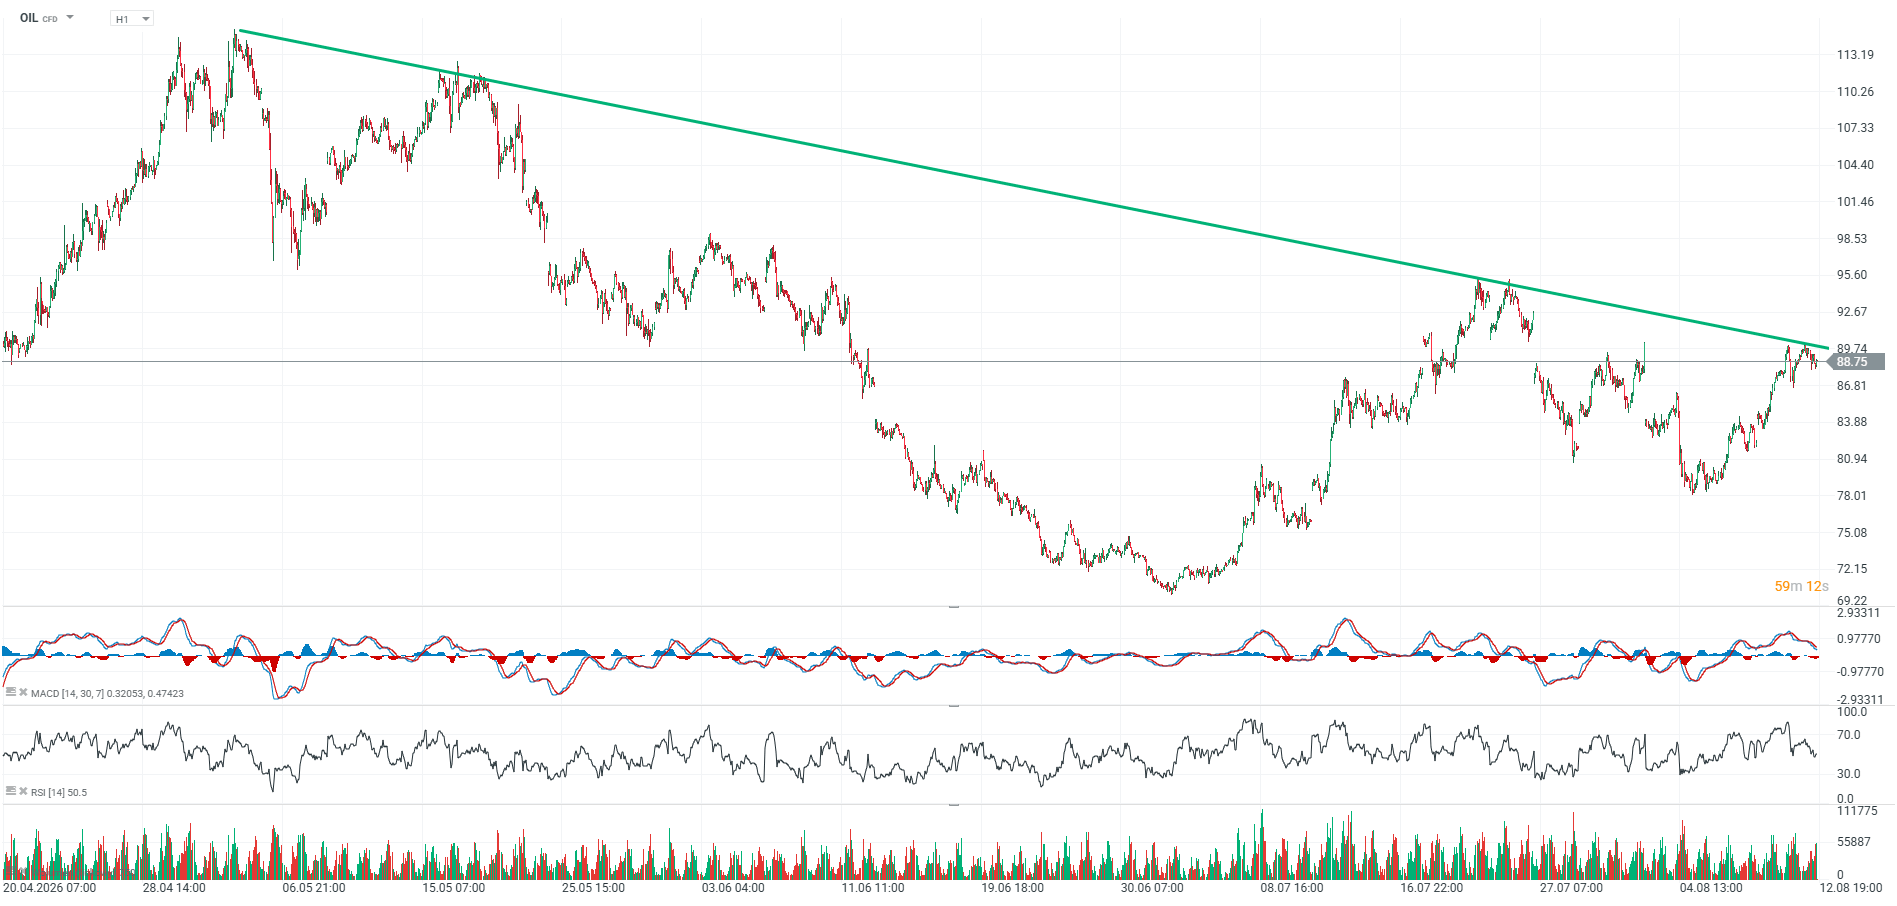Click the 25.05 15:00 time axis label
Viewport: 1897px width, 906px height.
pos(593,888)
